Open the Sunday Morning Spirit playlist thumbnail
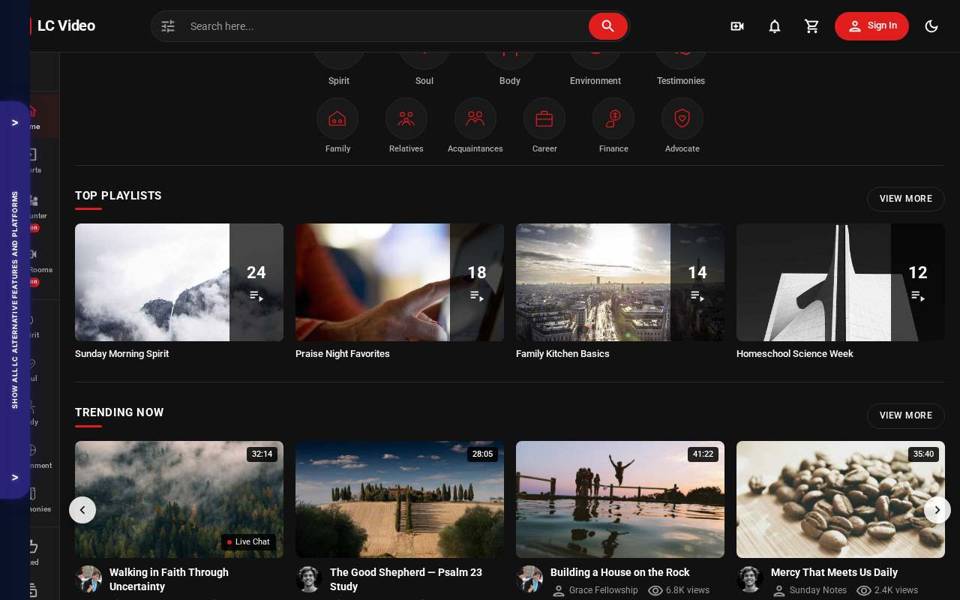Screen dimensions: 960x600 (x=179, y=282)
